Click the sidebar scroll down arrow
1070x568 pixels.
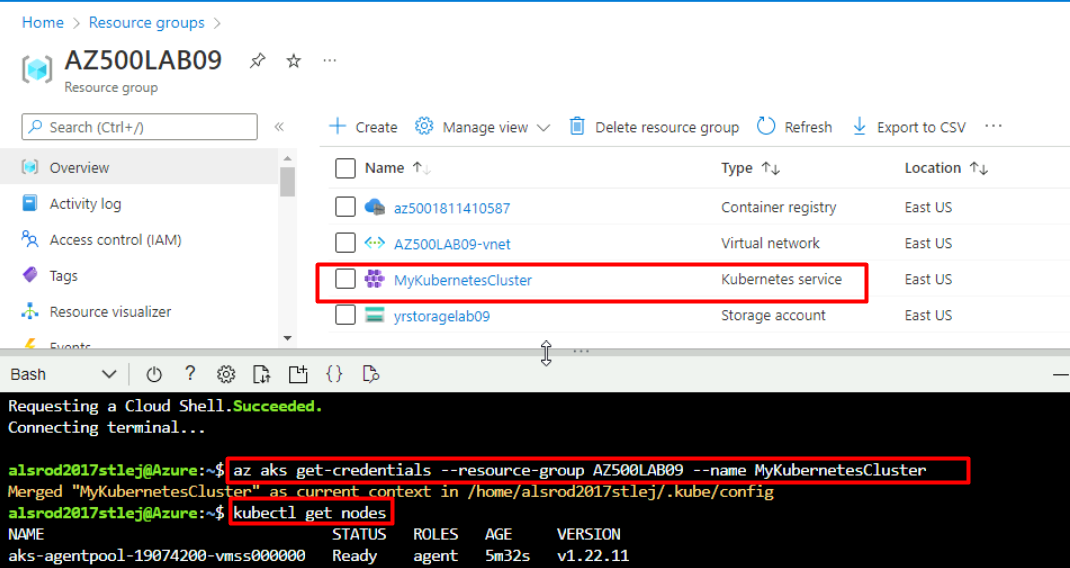pyautogui.click(x=287, y=338)
